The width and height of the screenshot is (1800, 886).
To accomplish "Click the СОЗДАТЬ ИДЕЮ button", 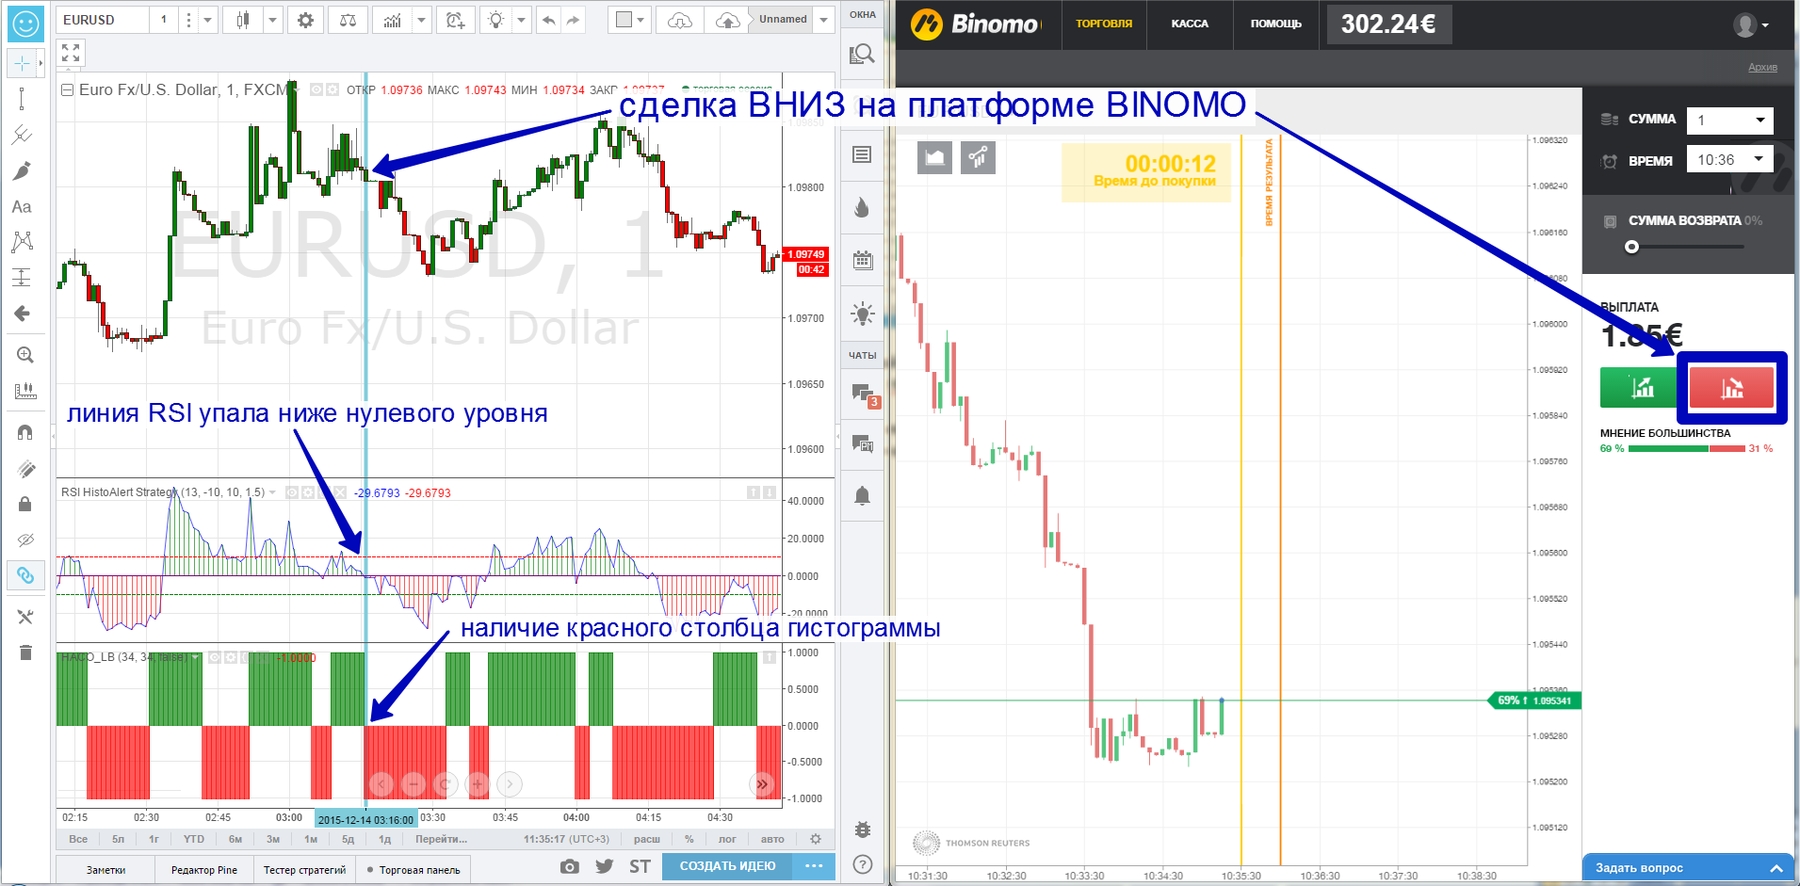I will (x=727, y=866).
